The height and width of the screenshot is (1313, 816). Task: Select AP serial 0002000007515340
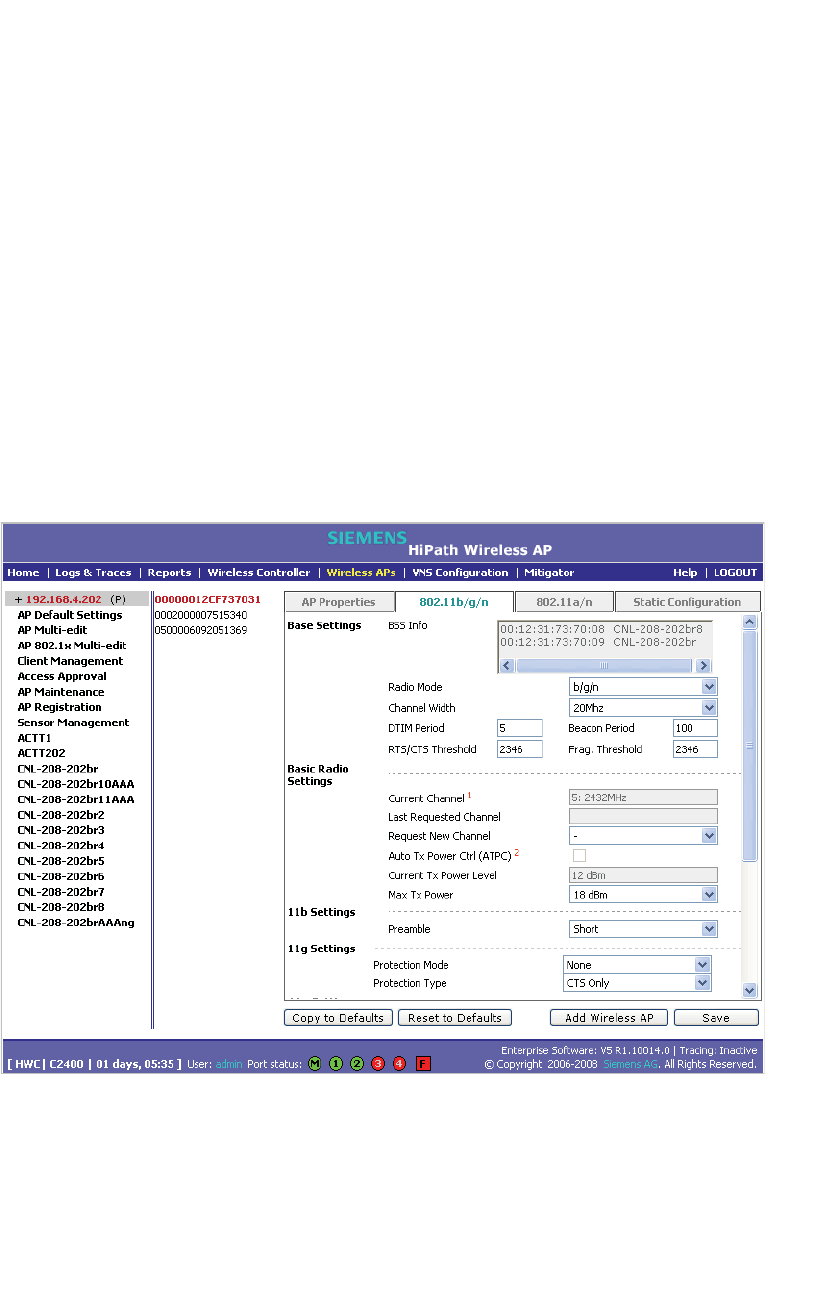[x=200, y=615]
